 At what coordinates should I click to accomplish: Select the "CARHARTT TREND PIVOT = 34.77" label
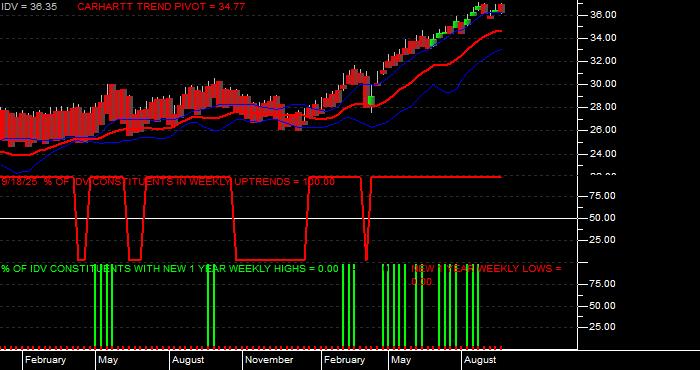tap(161, 7)
